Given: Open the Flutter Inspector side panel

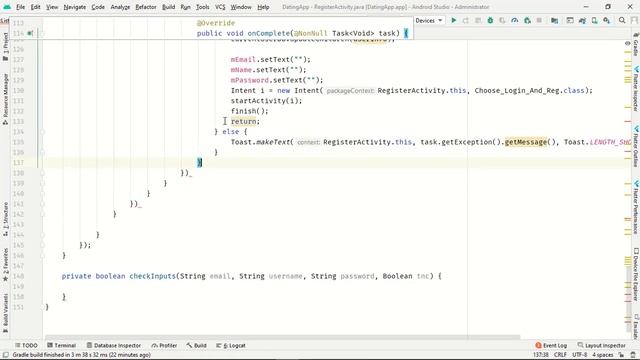Looking at the screenshot, I should pos(636,89).
